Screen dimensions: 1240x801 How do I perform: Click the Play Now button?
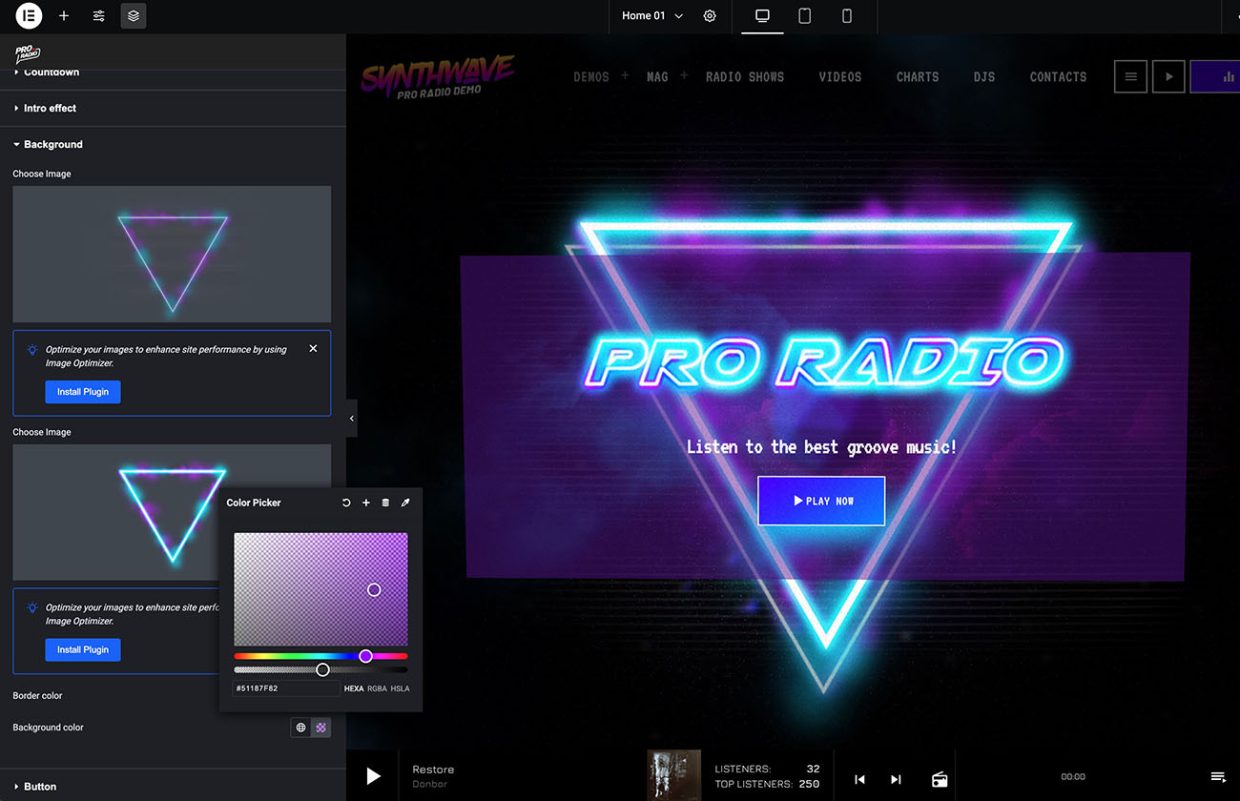click(821, 501)
